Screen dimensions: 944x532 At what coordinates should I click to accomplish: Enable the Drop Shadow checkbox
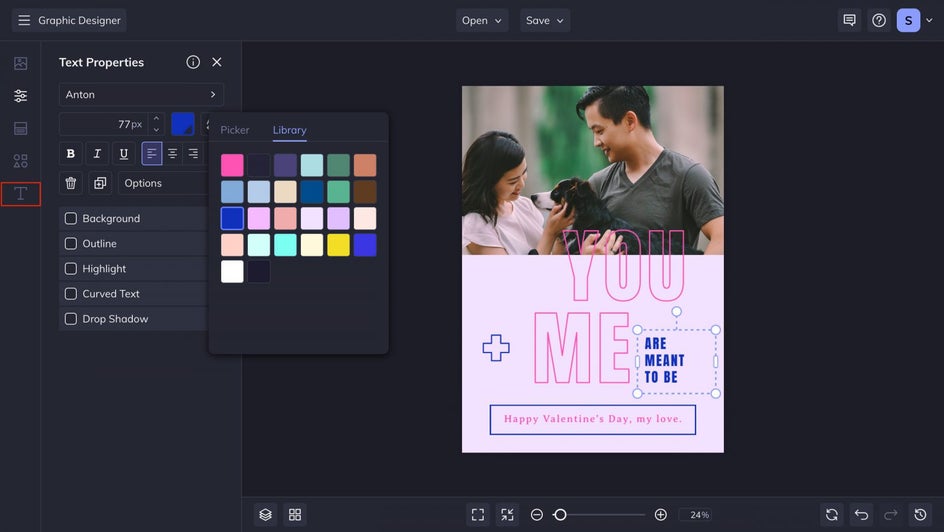(x=71, y=319)
